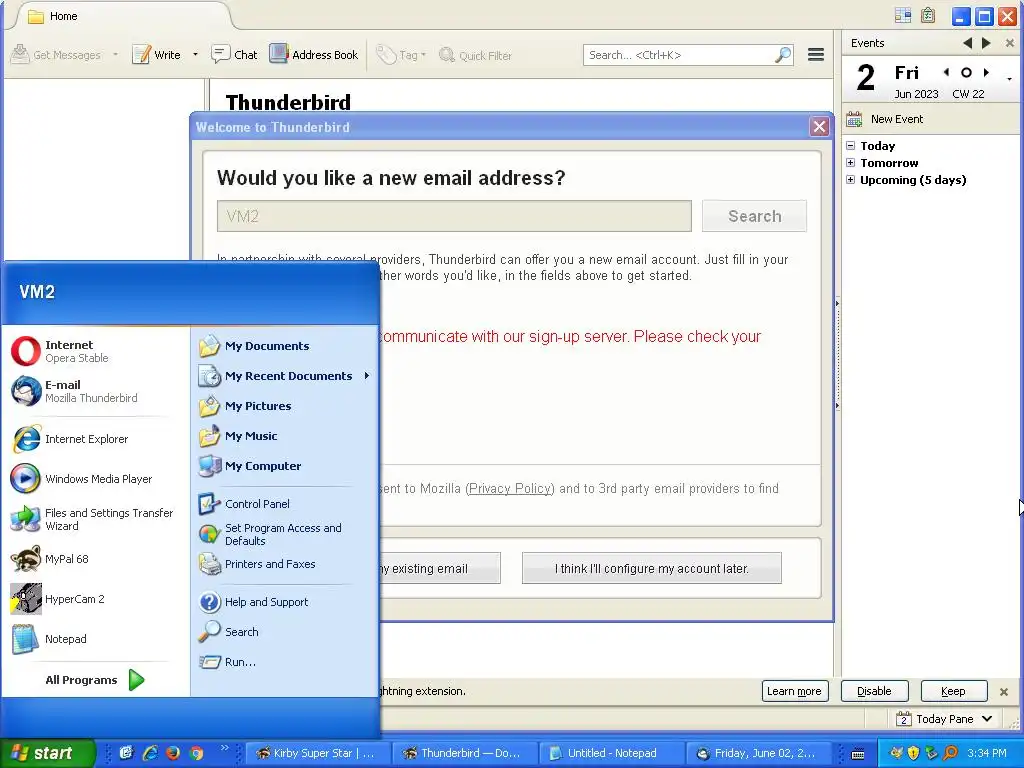This screenshot has width=1024, height=768.
Task: Dismiss the Lightning notification bar
Action: click(x=1004, y=692)
